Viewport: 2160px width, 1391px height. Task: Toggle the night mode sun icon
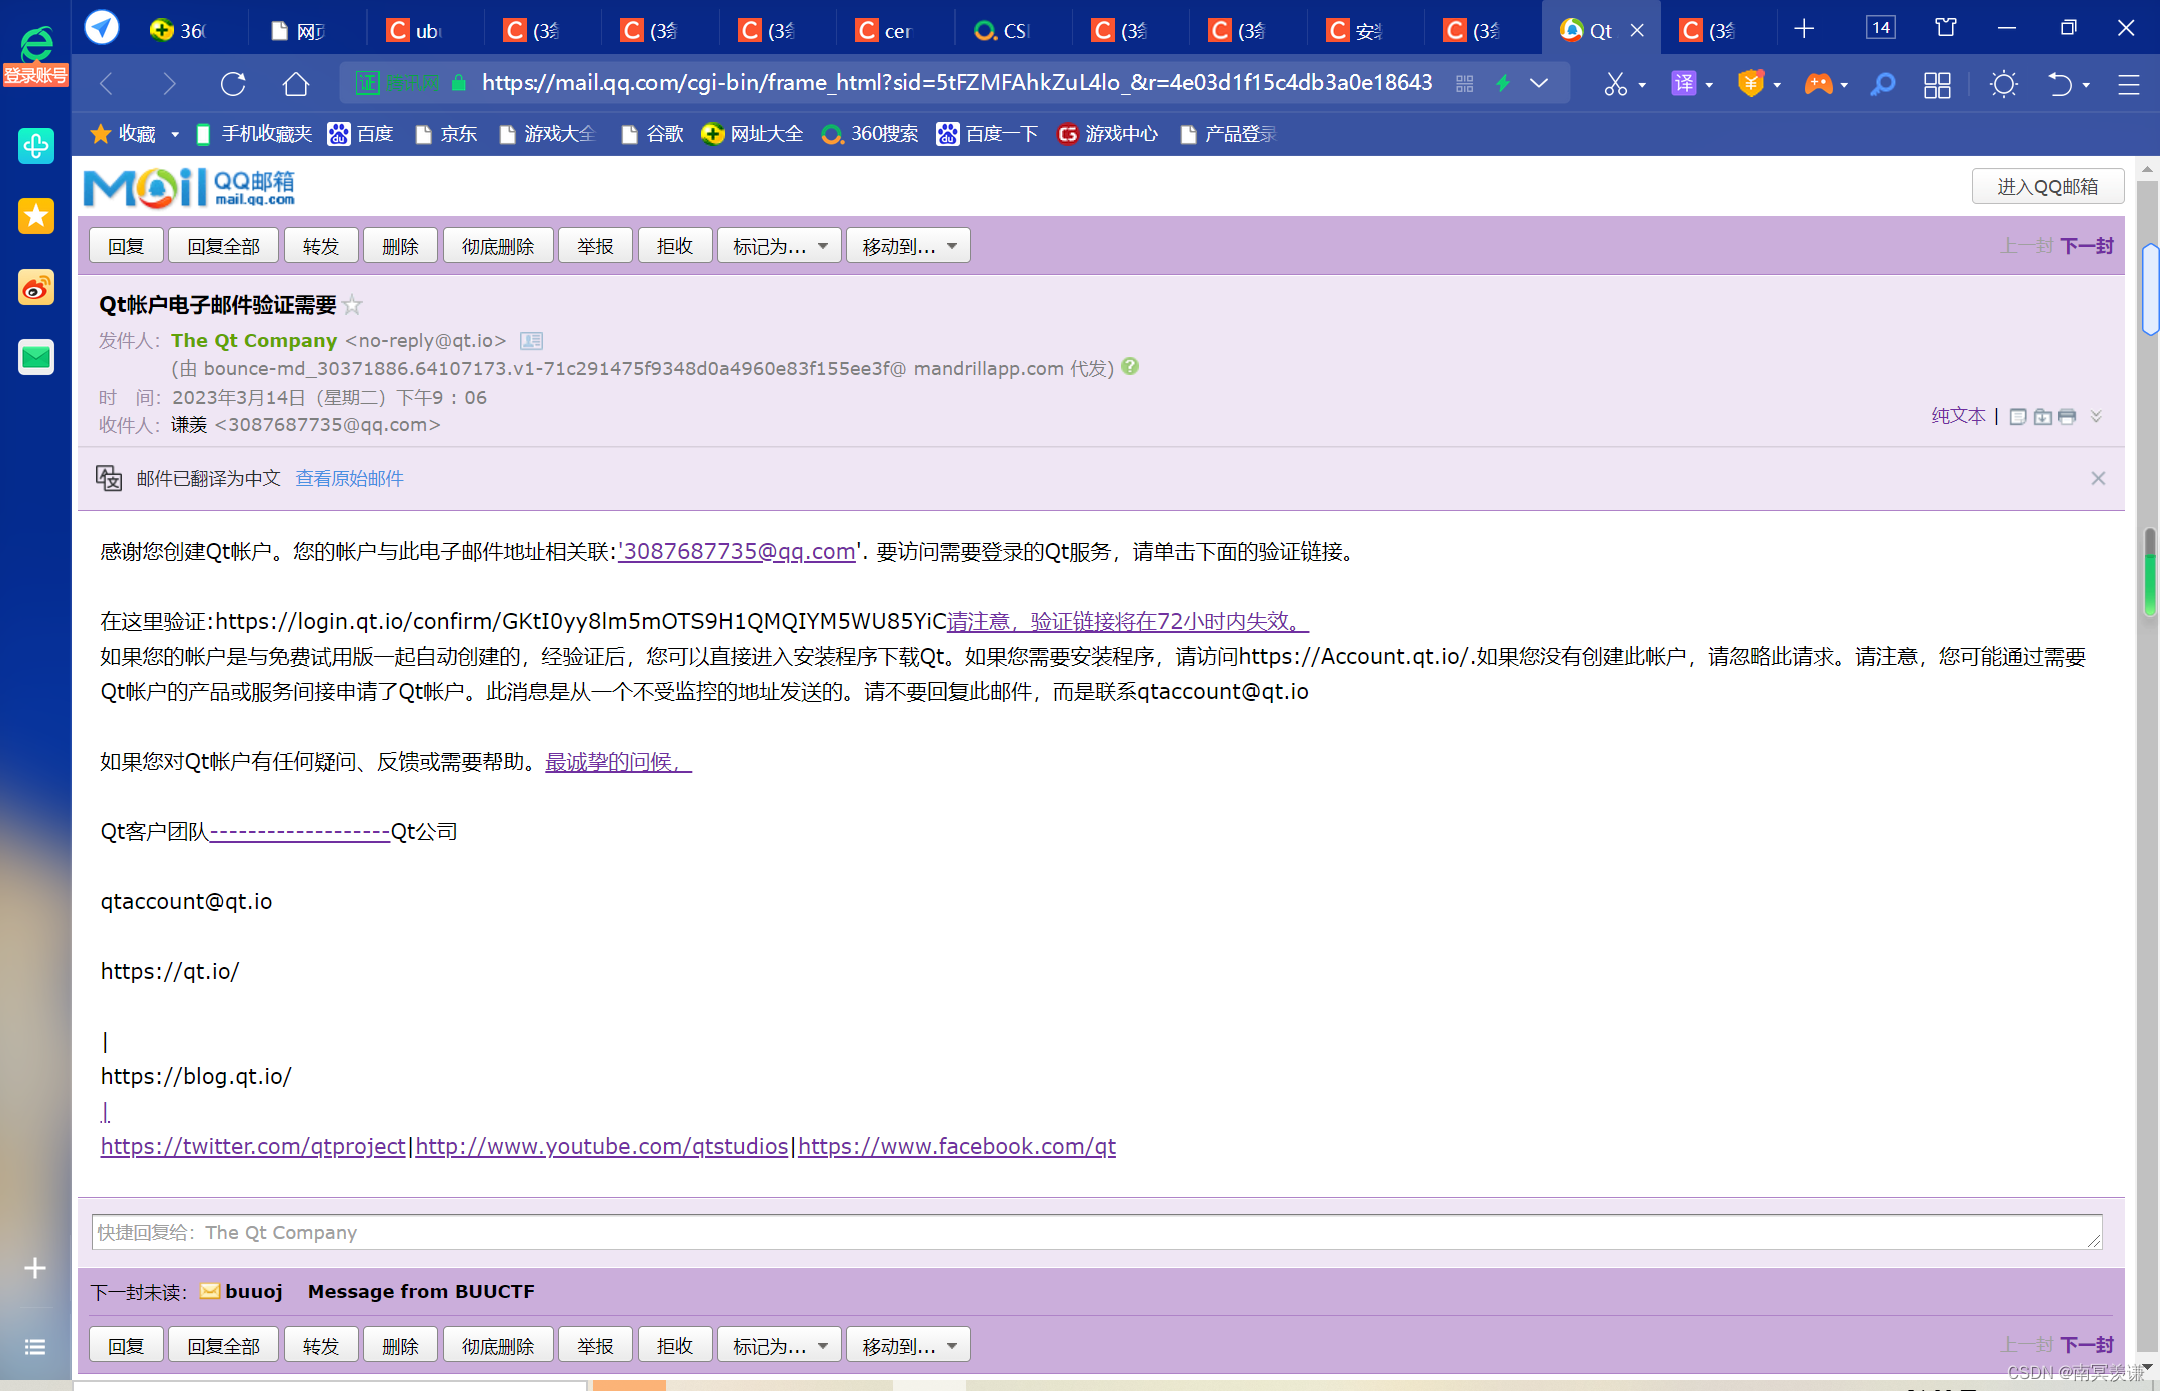coord(2003,84)
